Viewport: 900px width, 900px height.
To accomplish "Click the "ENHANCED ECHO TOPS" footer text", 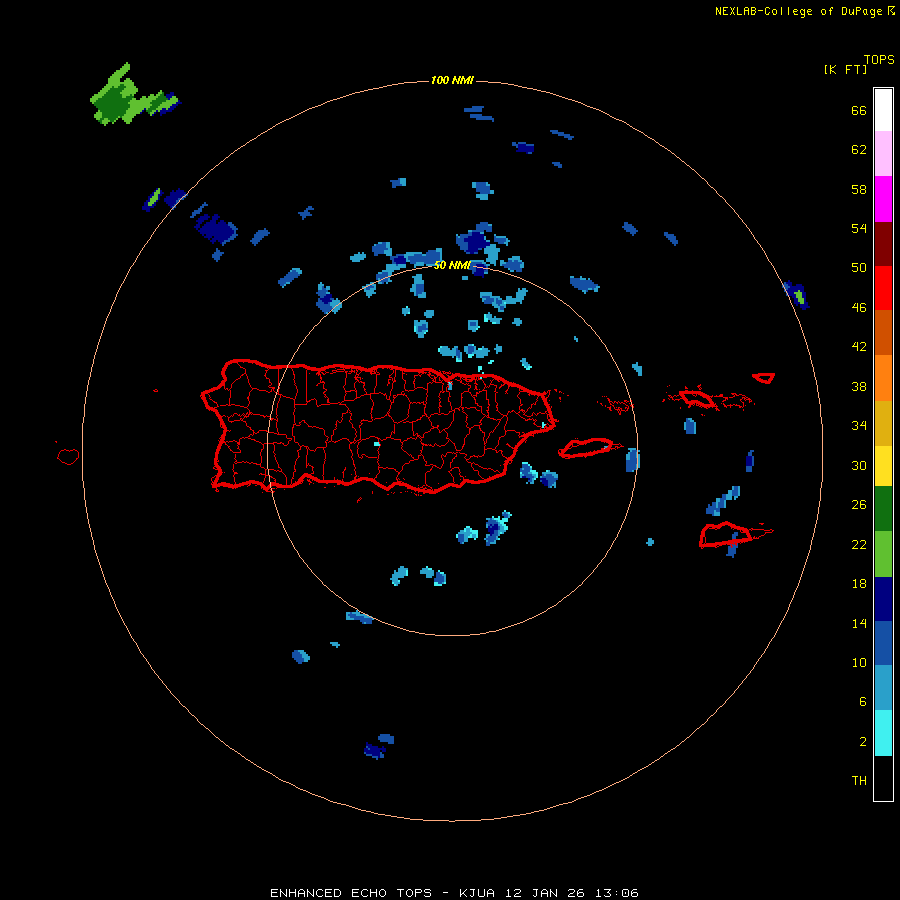I will click(351, 893).
